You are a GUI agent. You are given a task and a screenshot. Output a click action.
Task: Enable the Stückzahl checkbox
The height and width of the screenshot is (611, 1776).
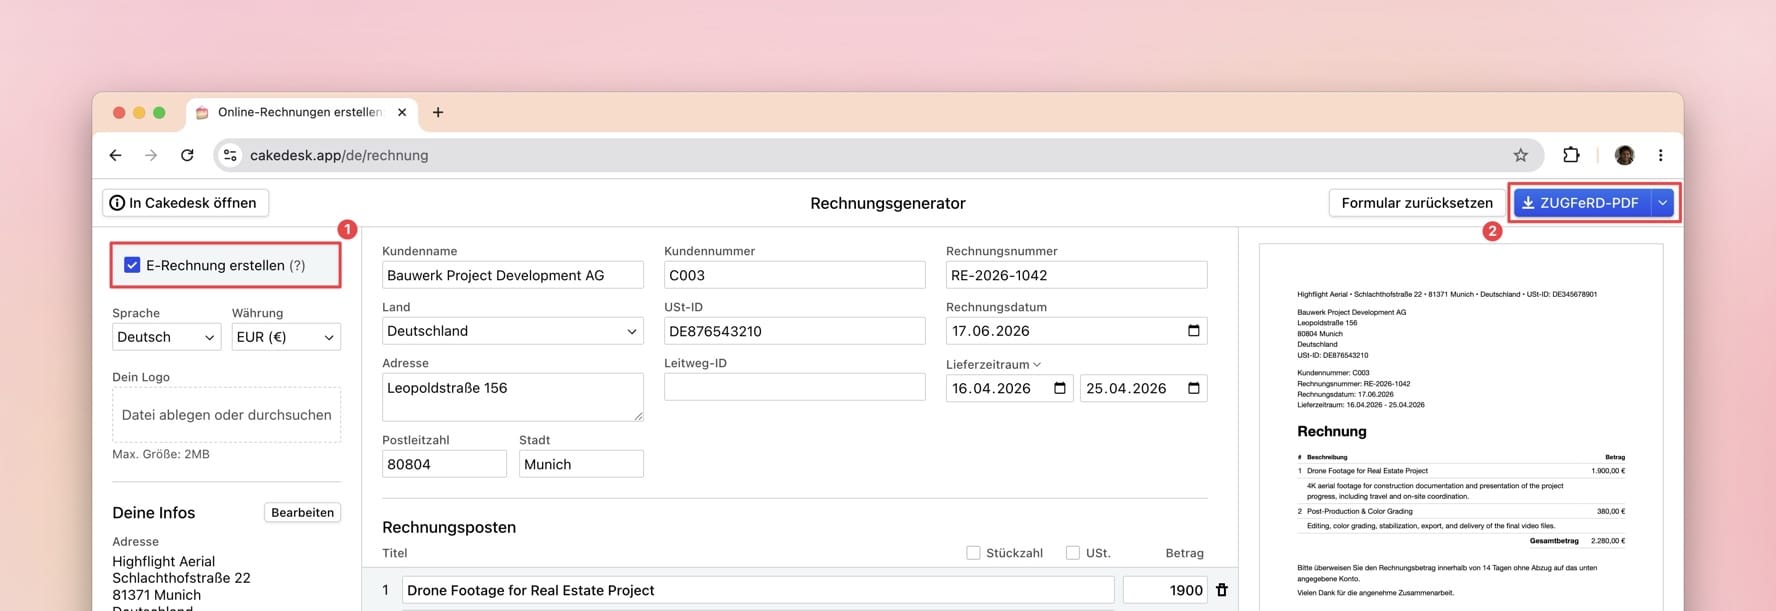(973, 553)
